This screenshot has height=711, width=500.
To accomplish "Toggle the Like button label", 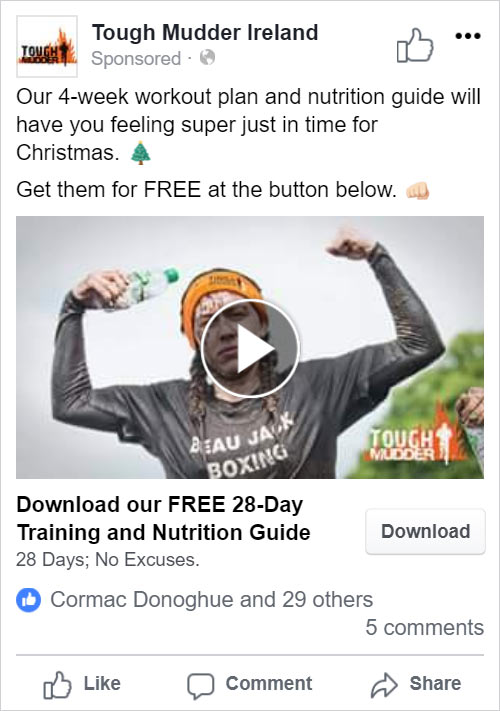I will click(102, 683).
